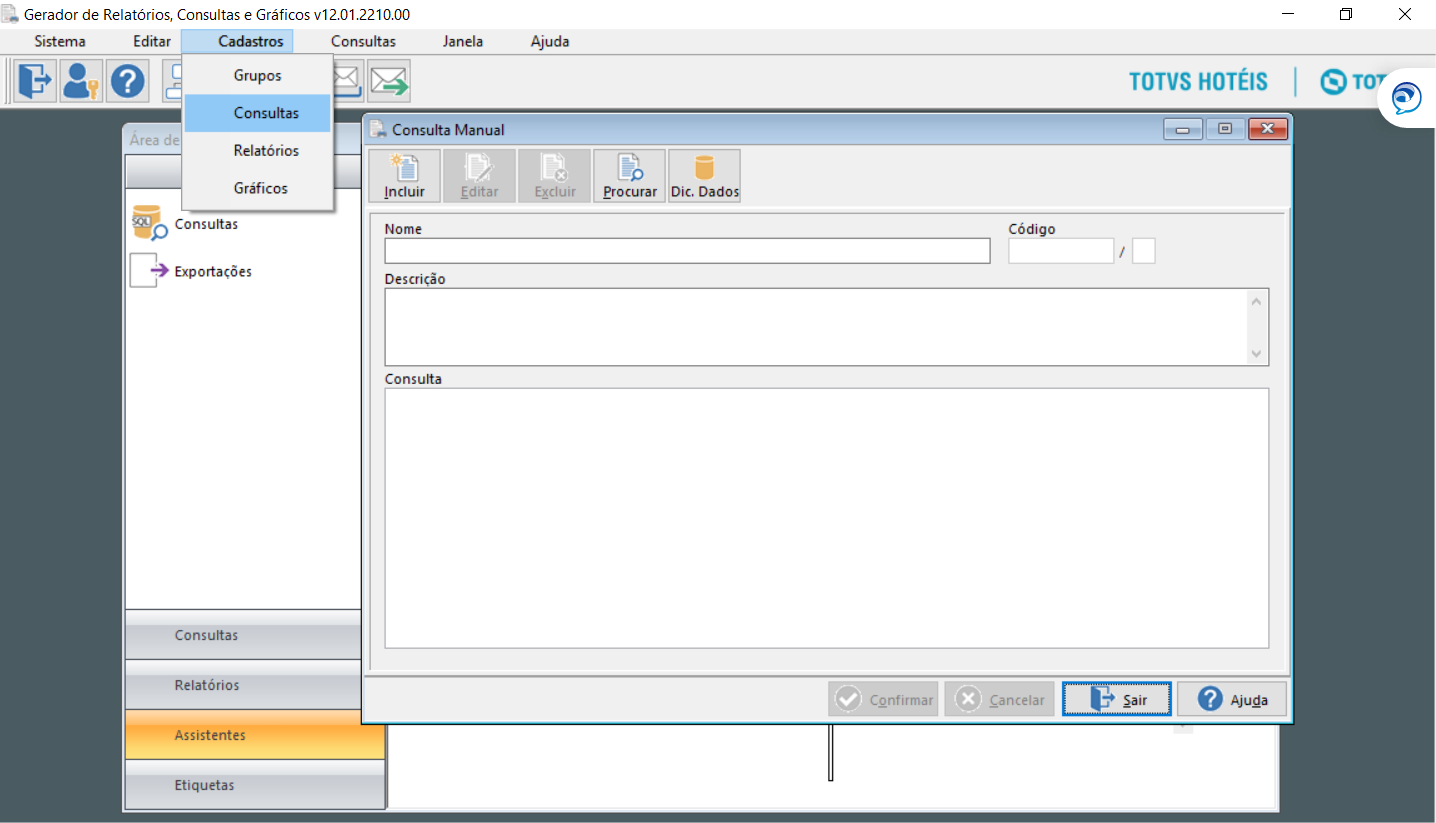Click the small field after Código slash
Image resolution: width=1436 pixels, height=823 pixels.
click(x=1144, y=251)
